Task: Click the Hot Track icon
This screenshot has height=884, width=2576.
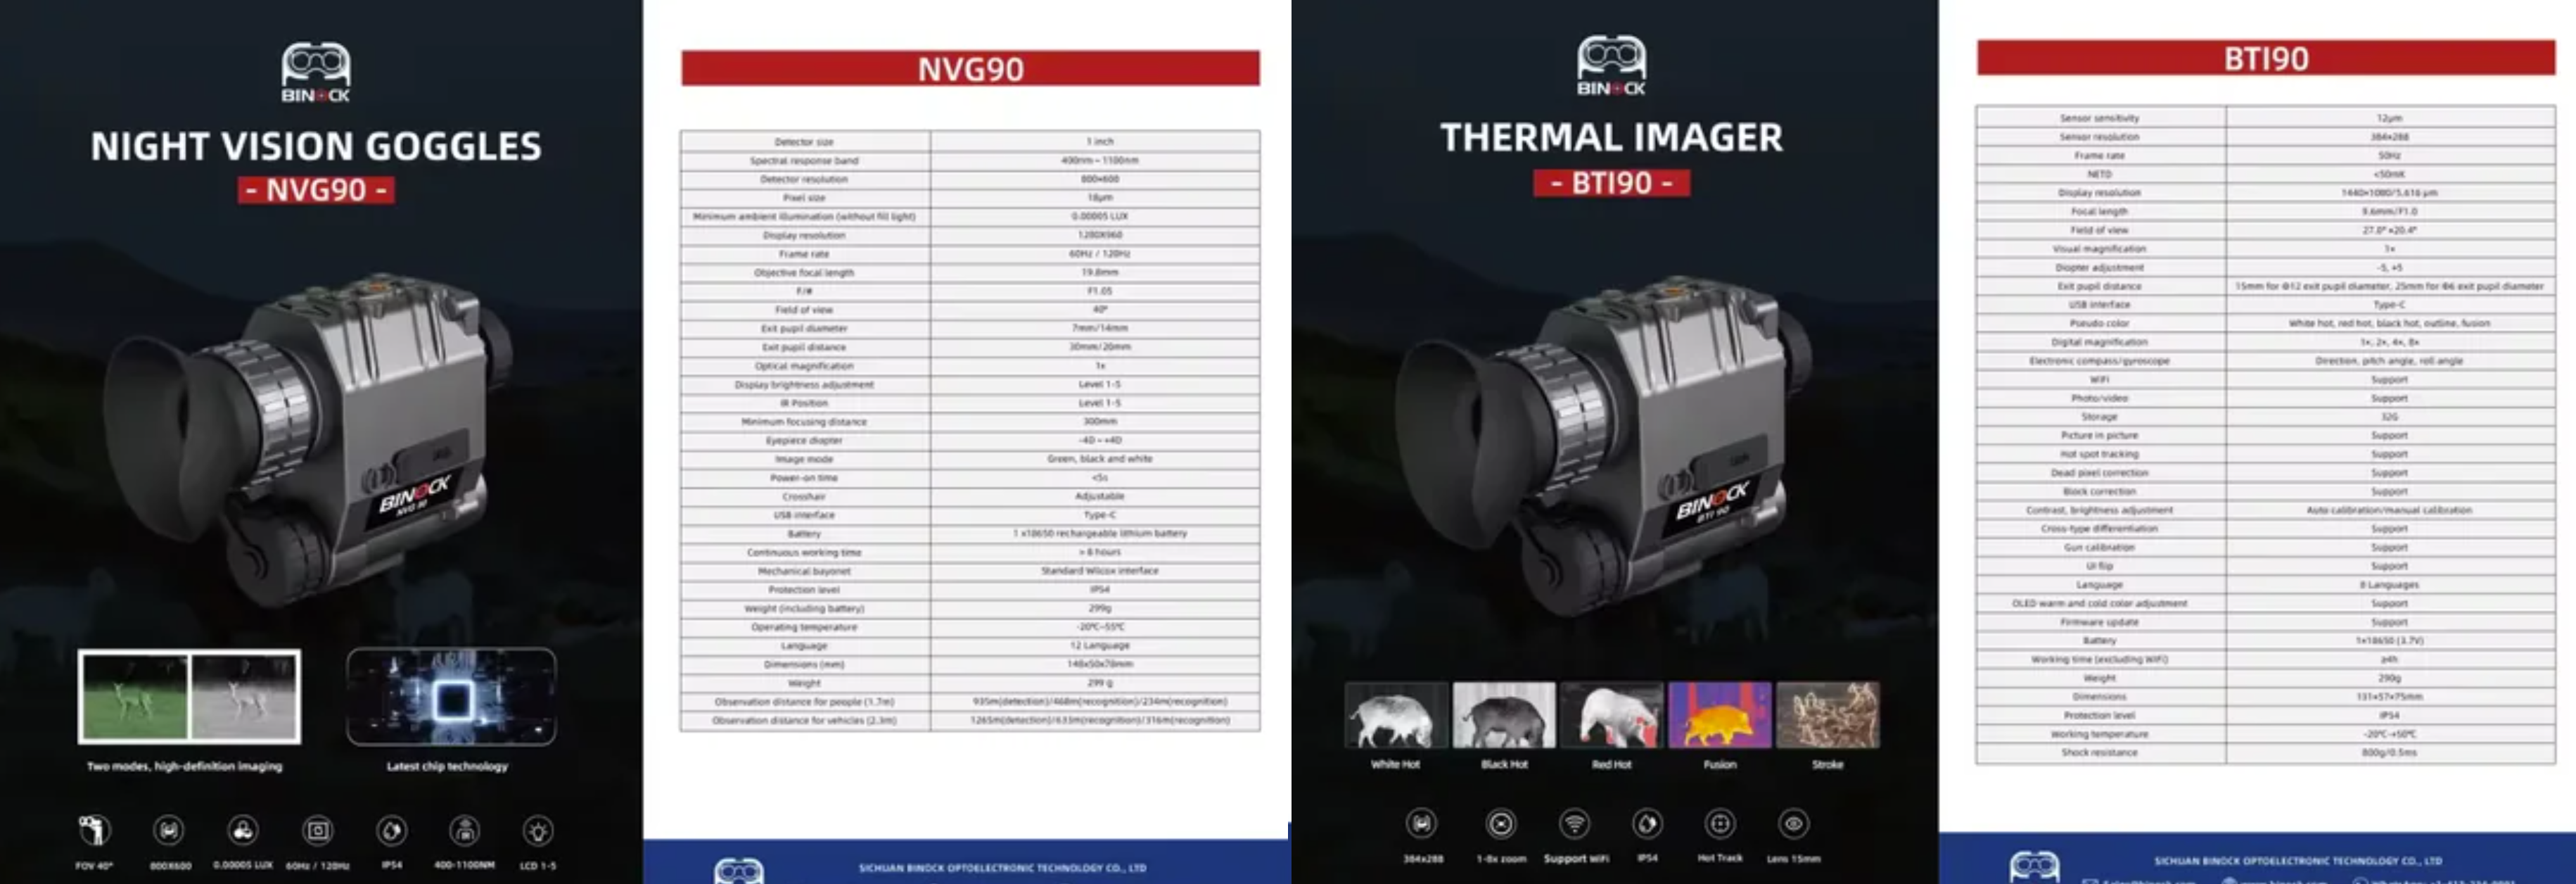Action: [x=1720, y=824]
